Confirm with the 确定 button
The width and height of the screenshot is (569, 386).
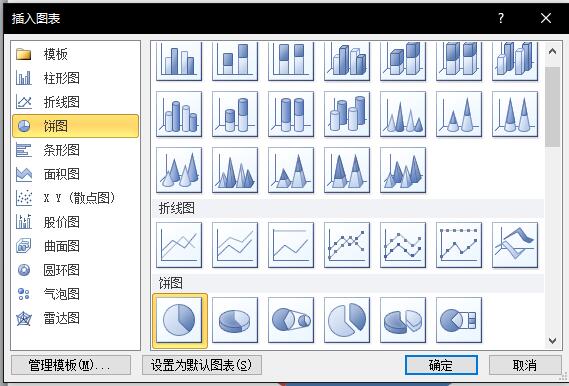pyautogui.click(x=441, y=365)
